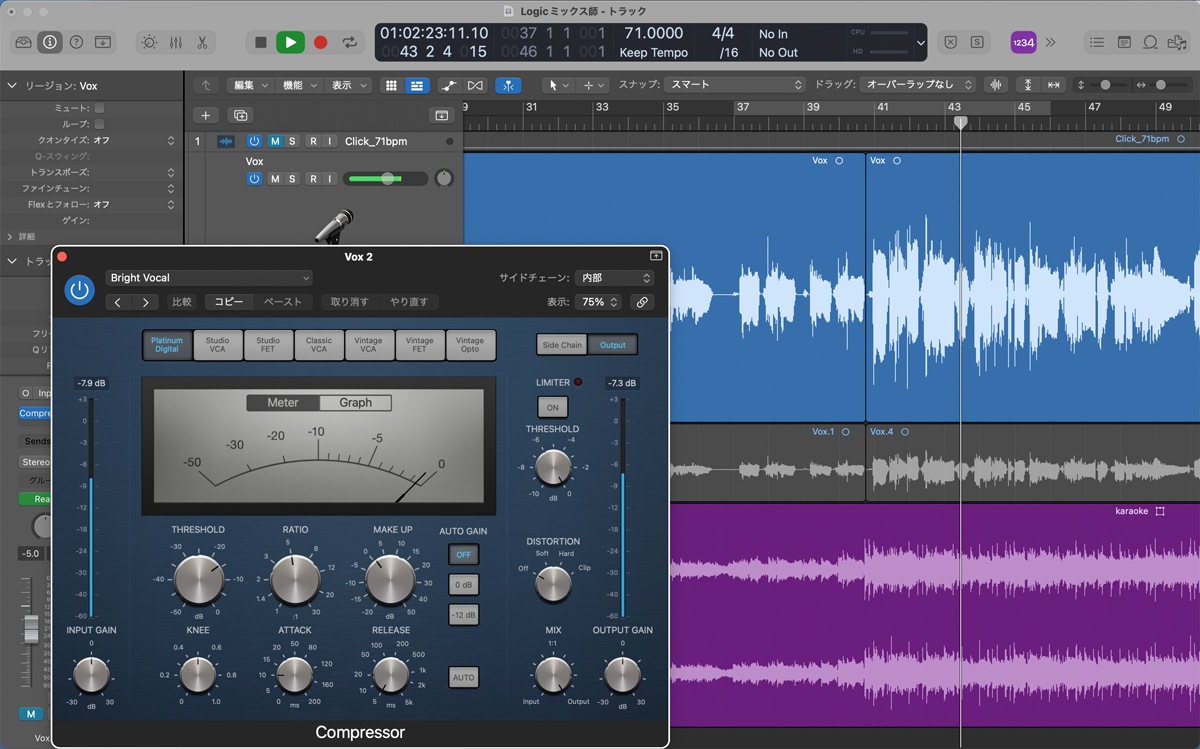Toggle the Flex bowtie button
The width and height of the screenshot is (1200, 749).
[475, 85]
